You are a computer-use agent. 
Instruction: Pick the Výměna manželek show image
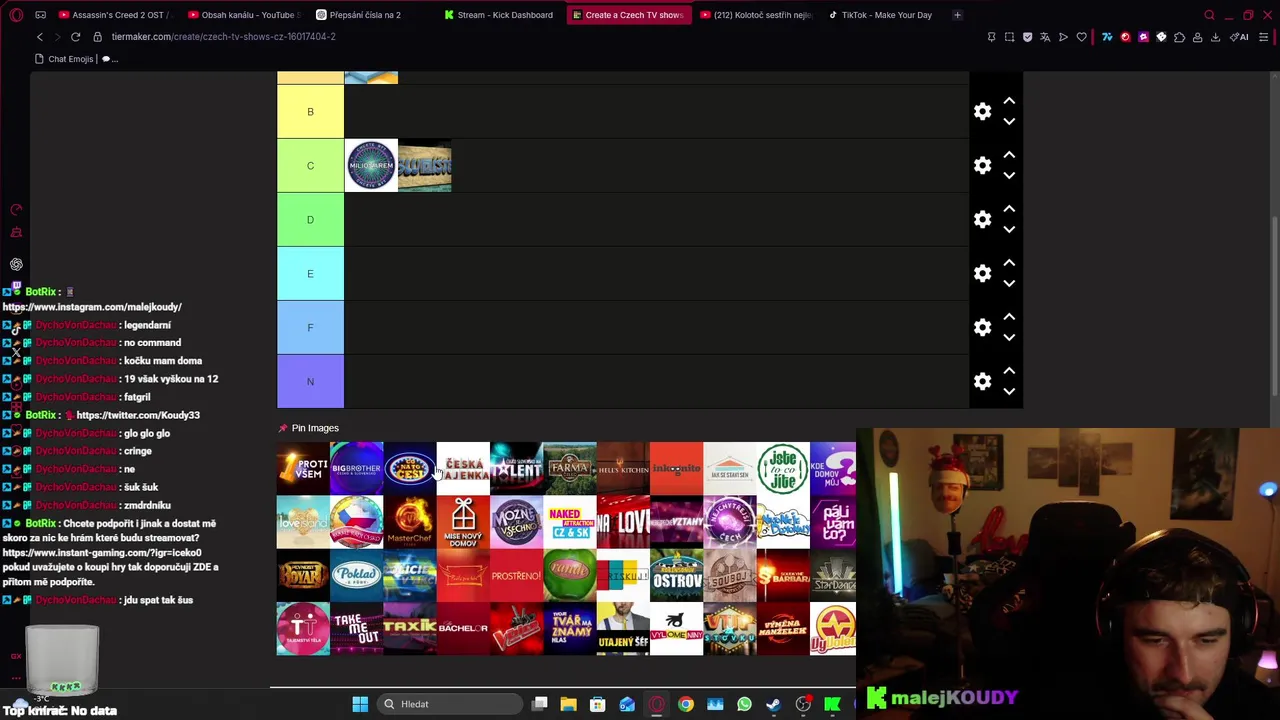[x=783, y=629]
